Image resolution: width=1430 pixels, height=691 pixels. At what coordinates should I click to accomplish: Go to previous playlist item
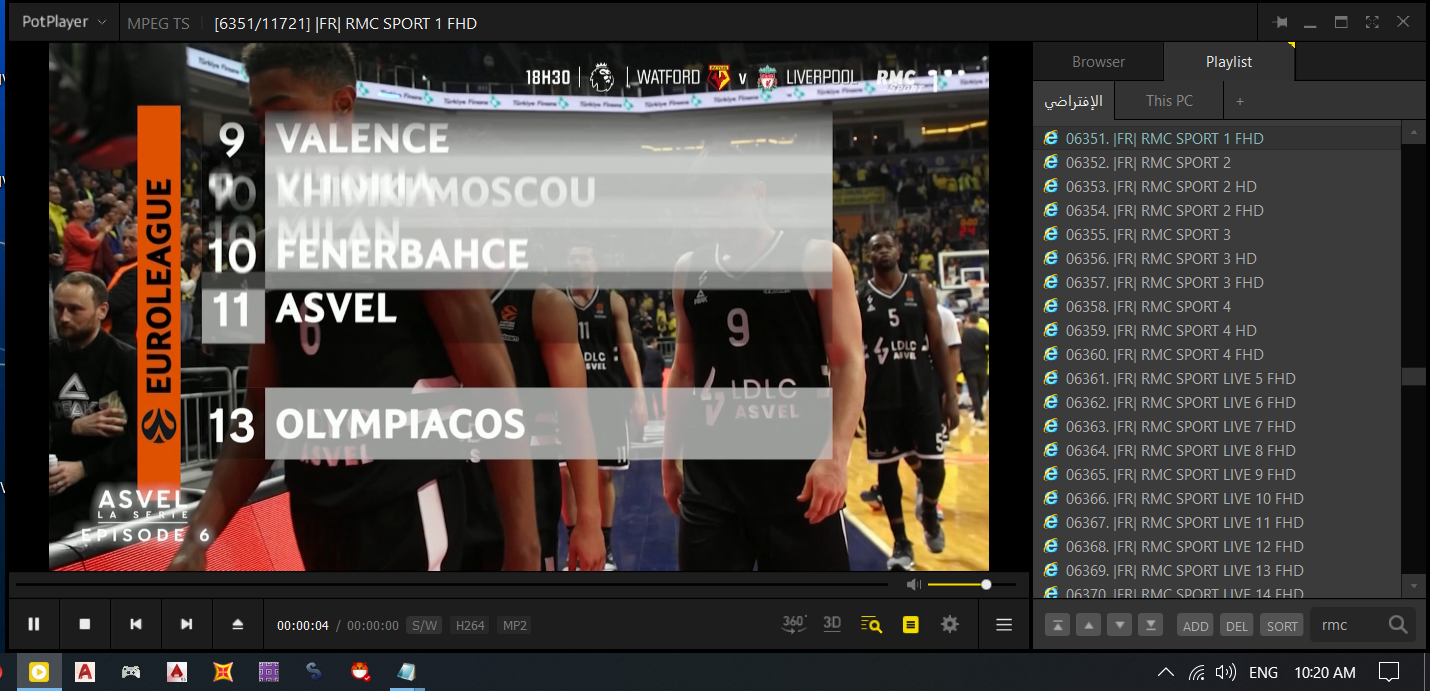[x=136, y=624]
